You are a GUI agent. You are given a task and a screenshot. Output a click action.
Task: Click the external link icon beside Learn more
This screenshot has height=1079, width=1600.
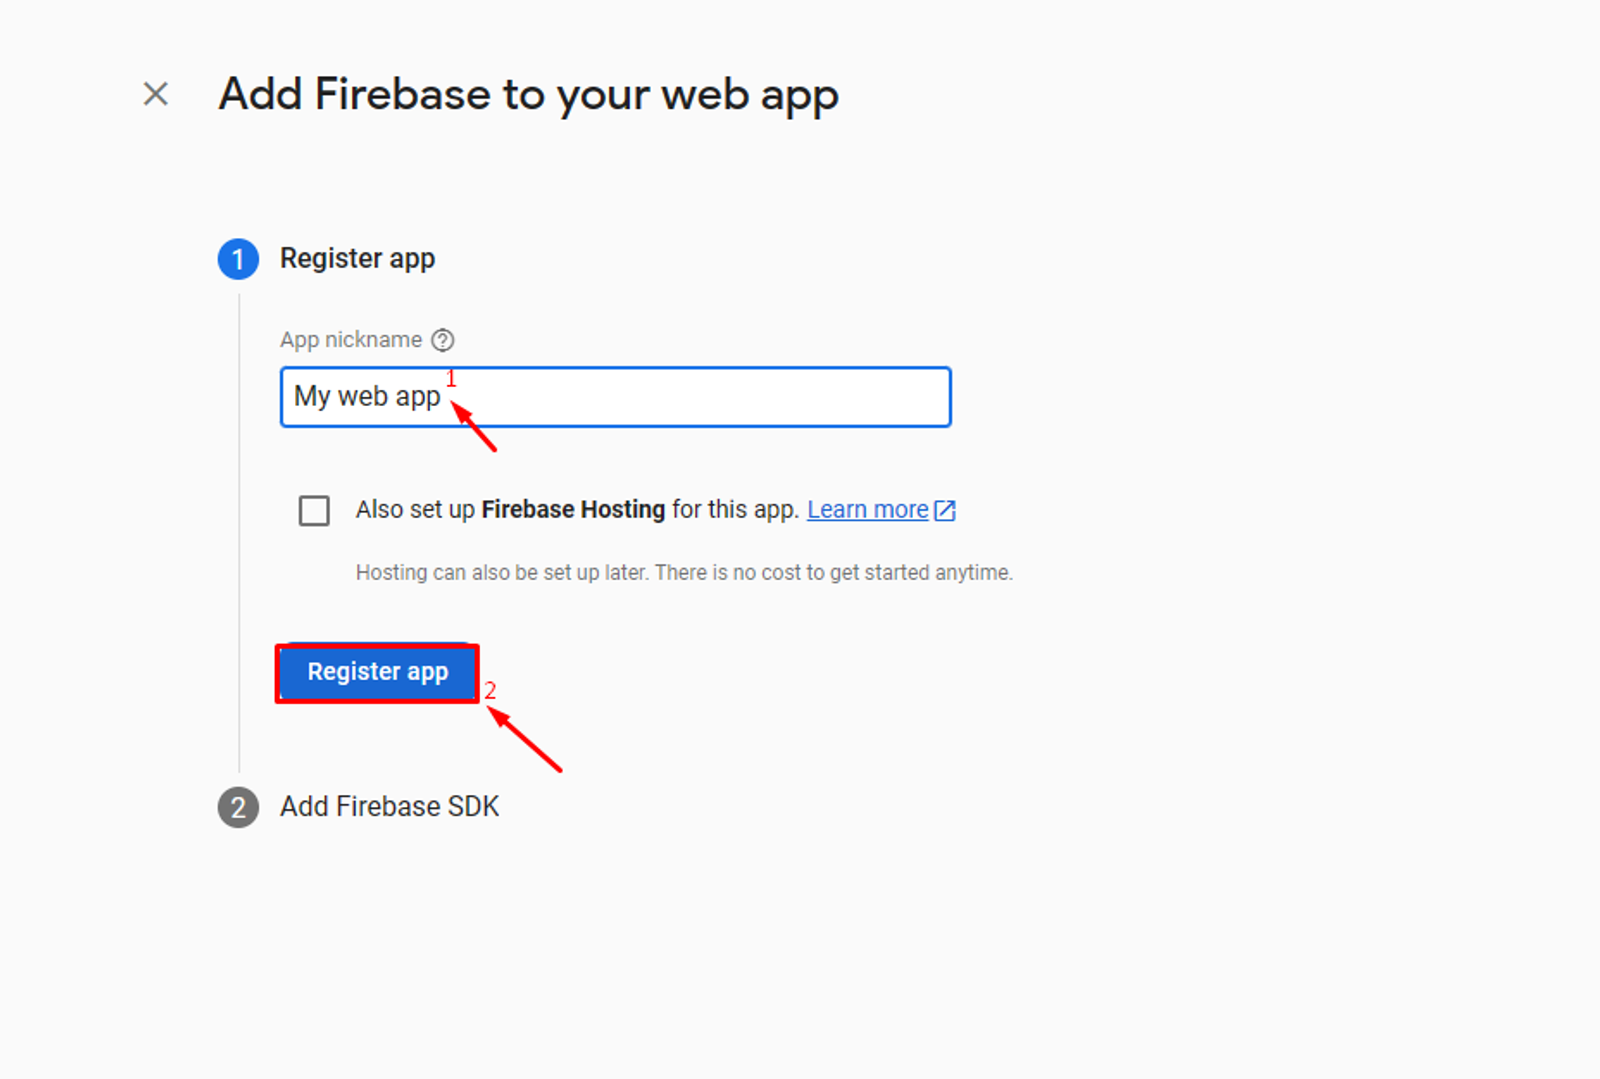[x=944, y=509]
